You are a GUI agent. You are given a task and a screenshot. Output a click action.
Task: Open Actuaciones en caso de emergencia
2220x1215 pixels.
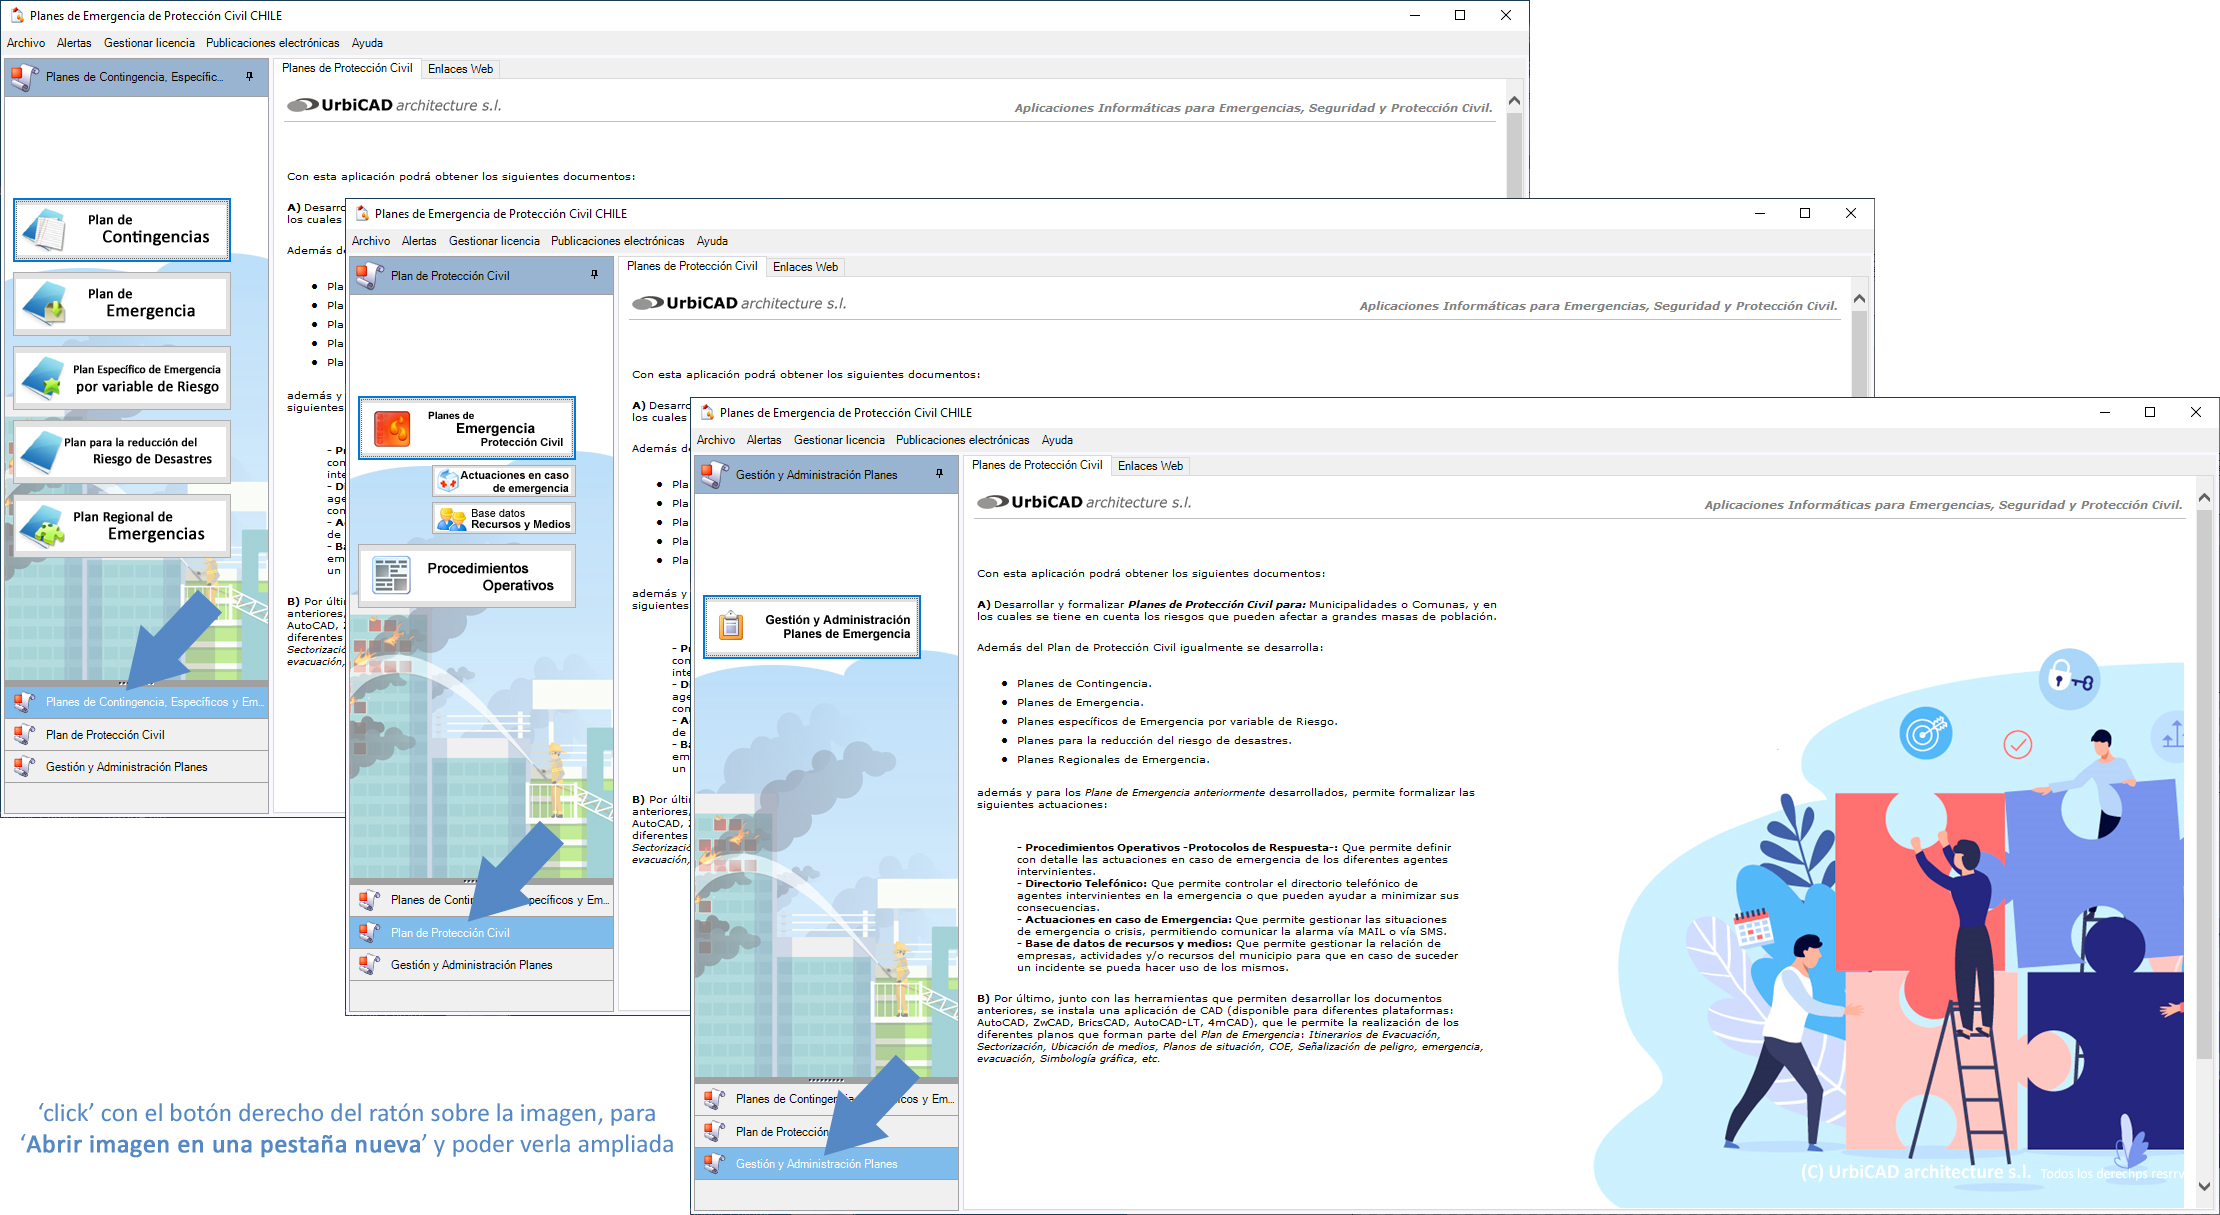504,481
